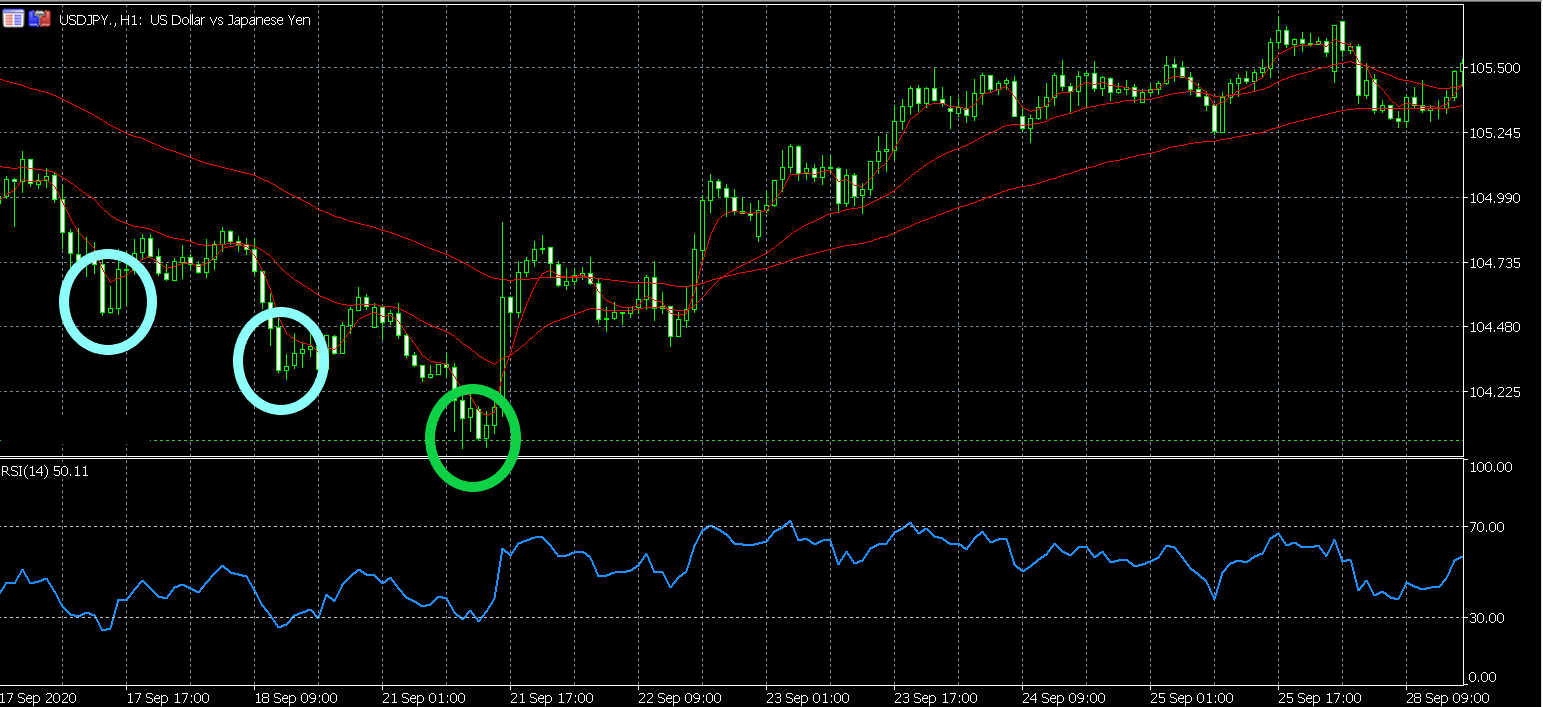Click the 104.990 price axis label
1543x707 pixels.
(x=1496, y=198)
